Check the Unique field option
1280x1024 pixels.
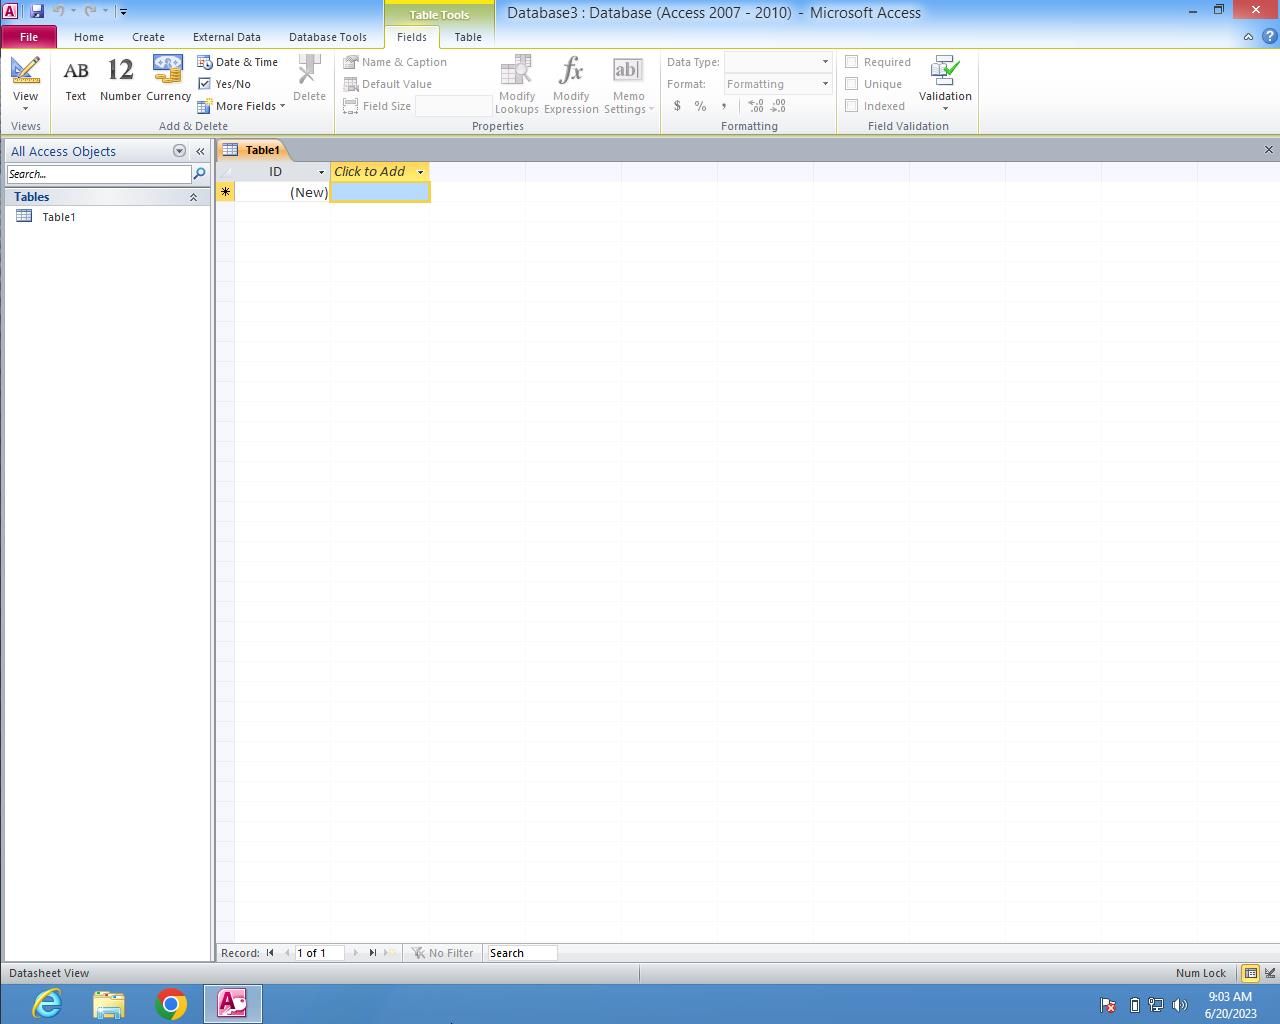[x=852, y=84]
